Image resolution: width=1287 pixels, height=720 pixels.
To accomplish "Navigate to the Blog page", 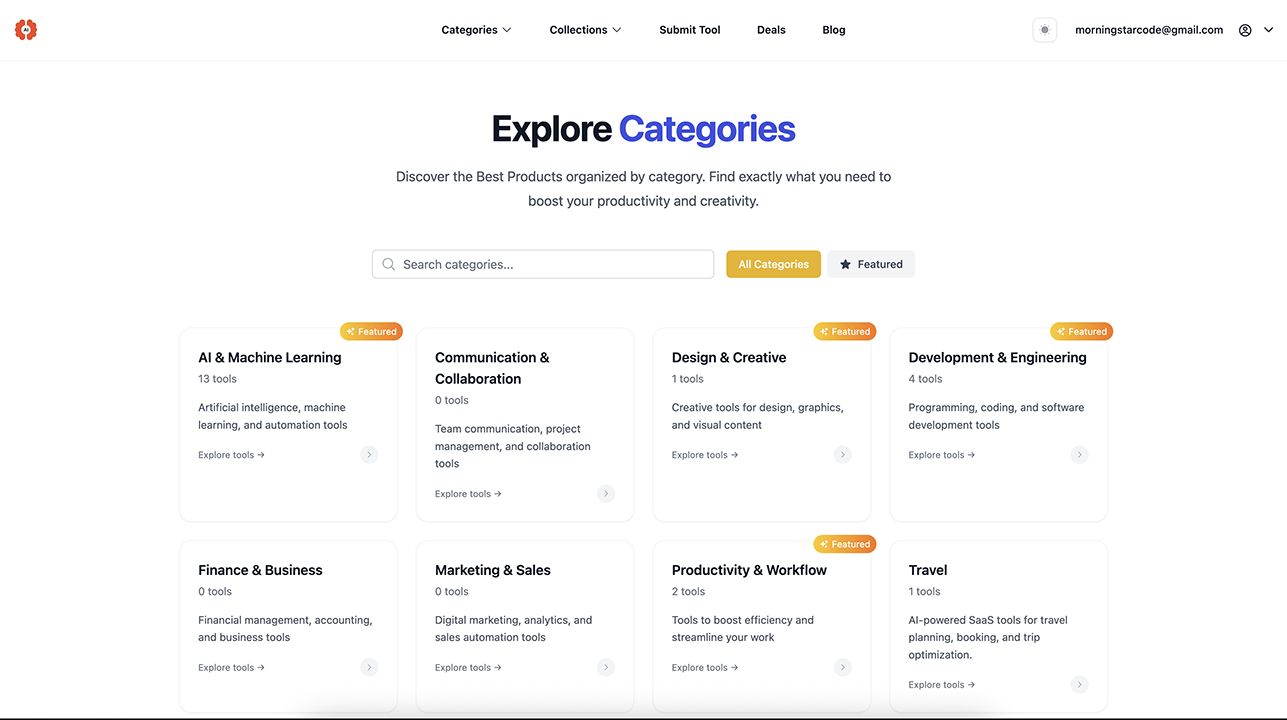I will pyautogui.click(x=834, y=30).
